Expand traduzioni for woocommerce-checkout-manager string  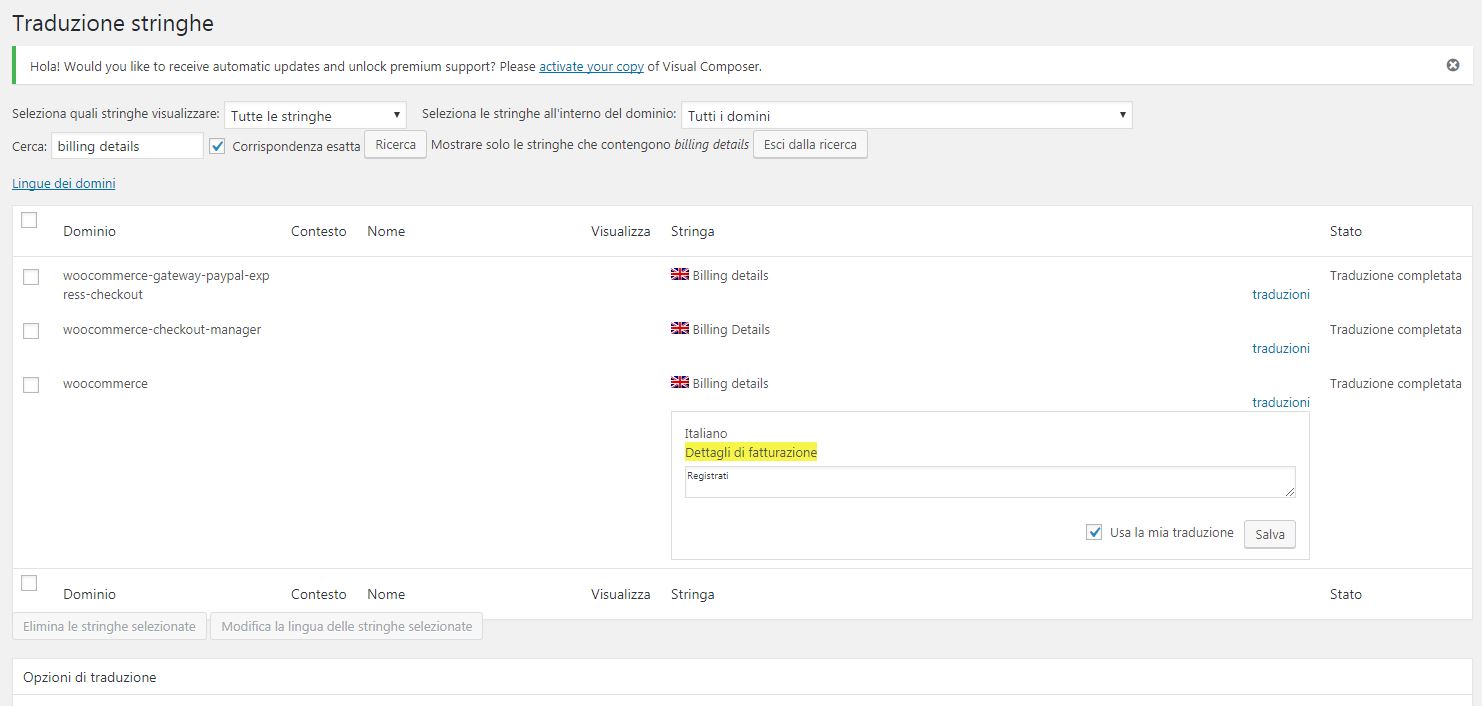[x=1280, y=348]
